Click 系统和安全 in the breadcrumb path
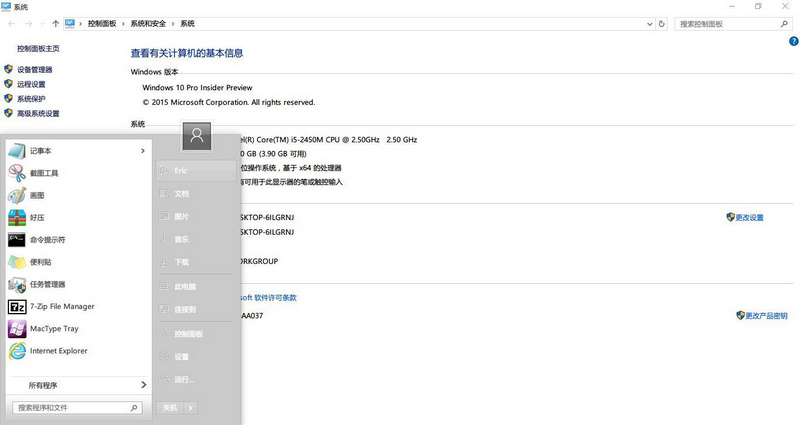The image size is (800, 425). [148, 23]
